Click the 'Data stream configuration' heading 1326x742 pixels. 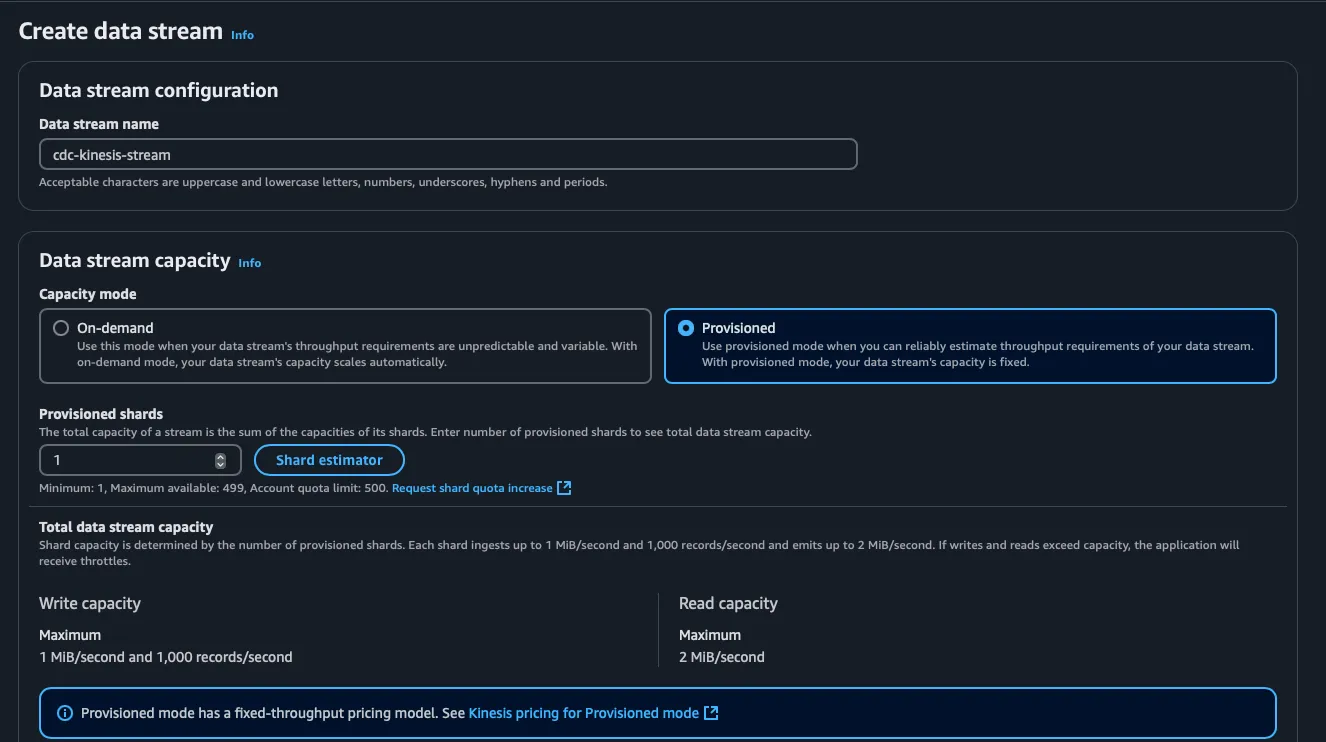click(158, 90)
